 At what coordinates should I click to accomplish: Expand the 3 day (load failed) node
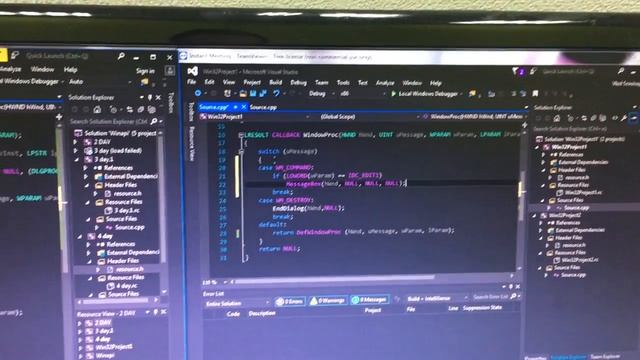pos(76,150)
